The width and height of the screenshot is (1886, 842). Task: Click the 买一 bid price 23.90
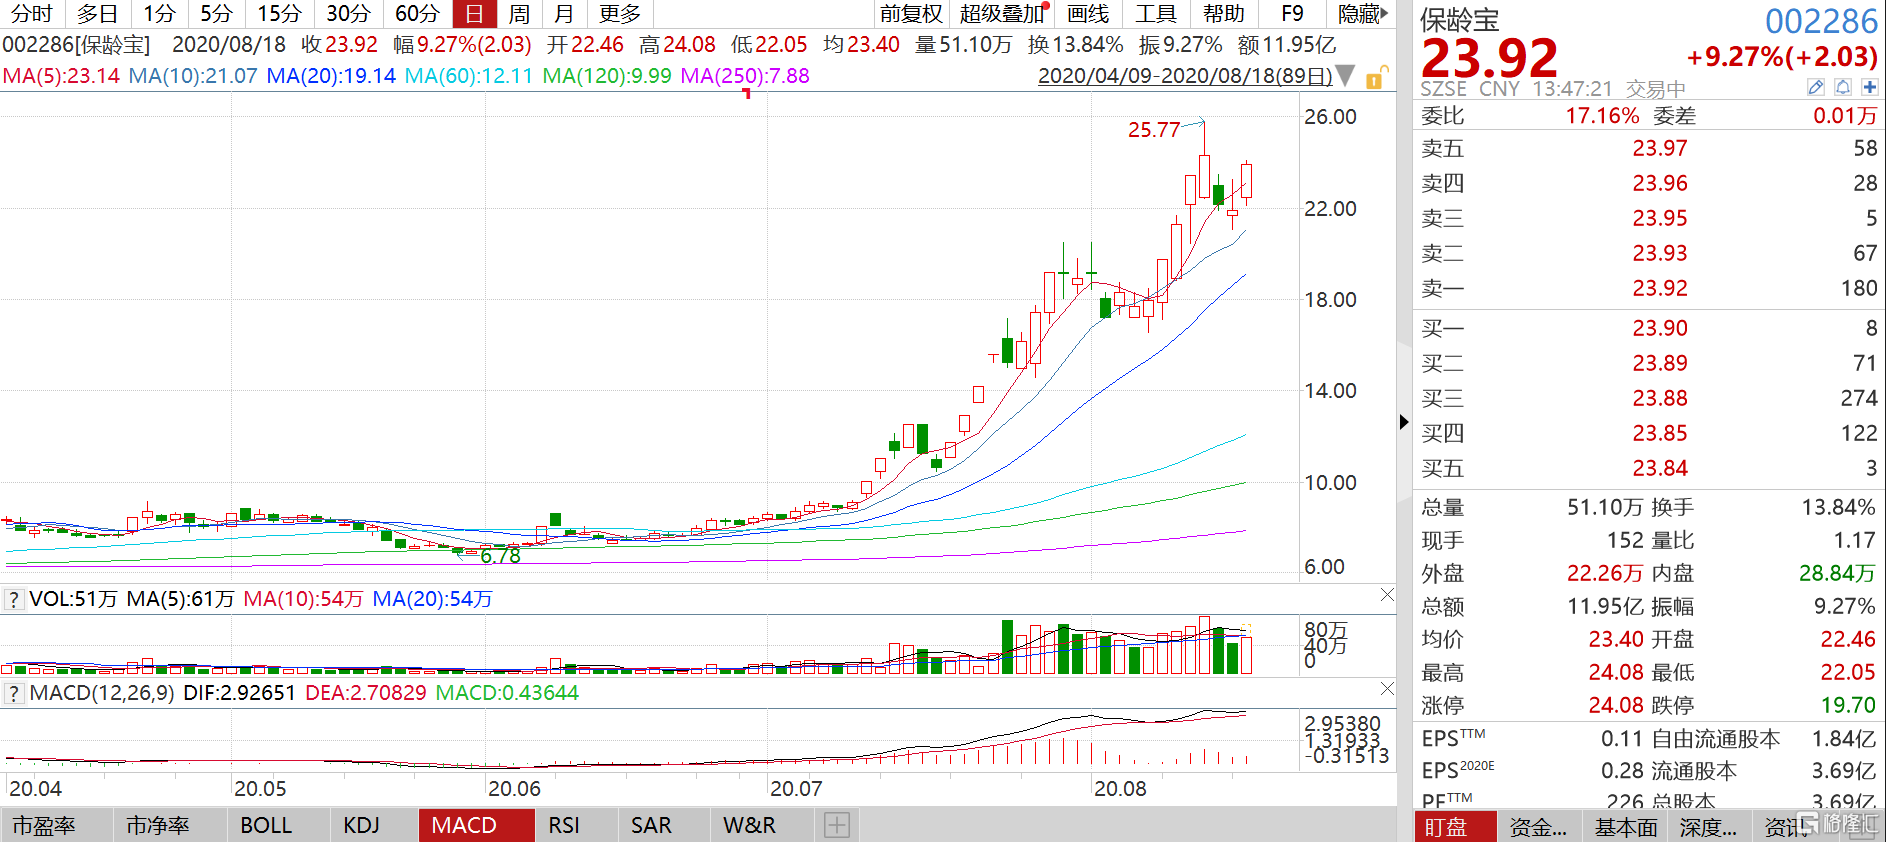pyautogui.click(x=1660, y=328)
